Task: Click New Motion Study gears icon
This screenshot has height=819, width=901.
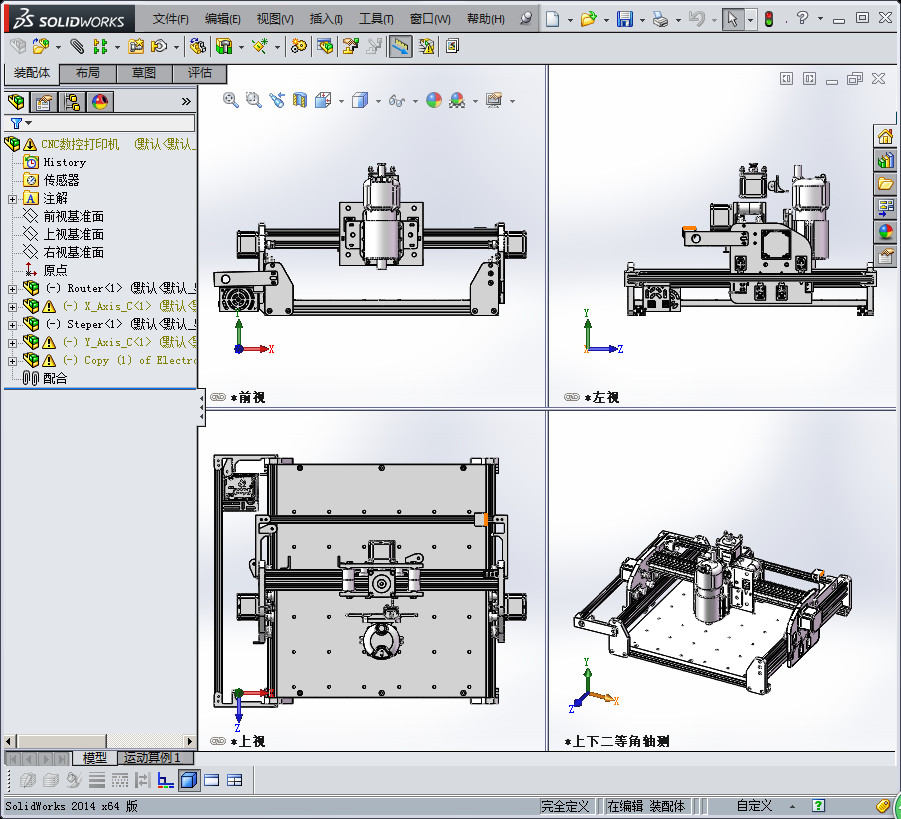Action: (299, 46)
